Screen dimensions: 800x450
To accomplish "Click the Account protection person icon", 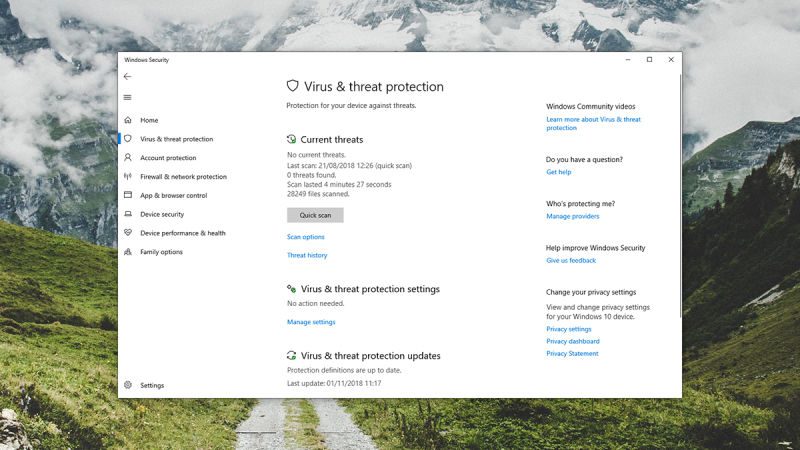I will [128, 158].
